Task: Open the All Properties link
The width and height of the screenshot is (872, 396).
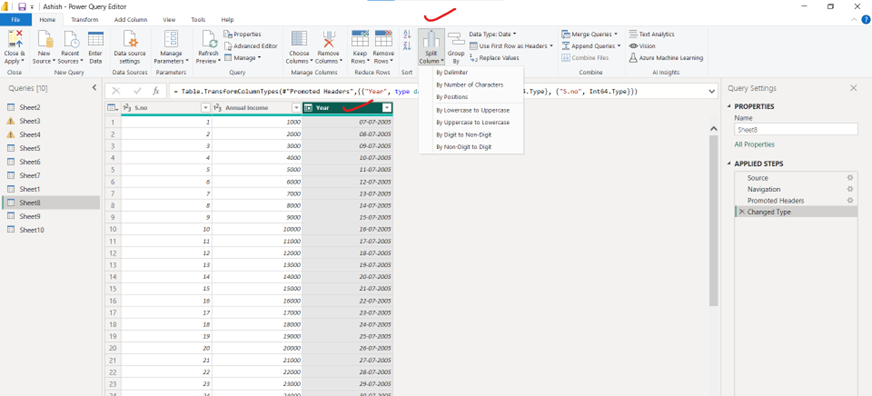Action: 755,145
